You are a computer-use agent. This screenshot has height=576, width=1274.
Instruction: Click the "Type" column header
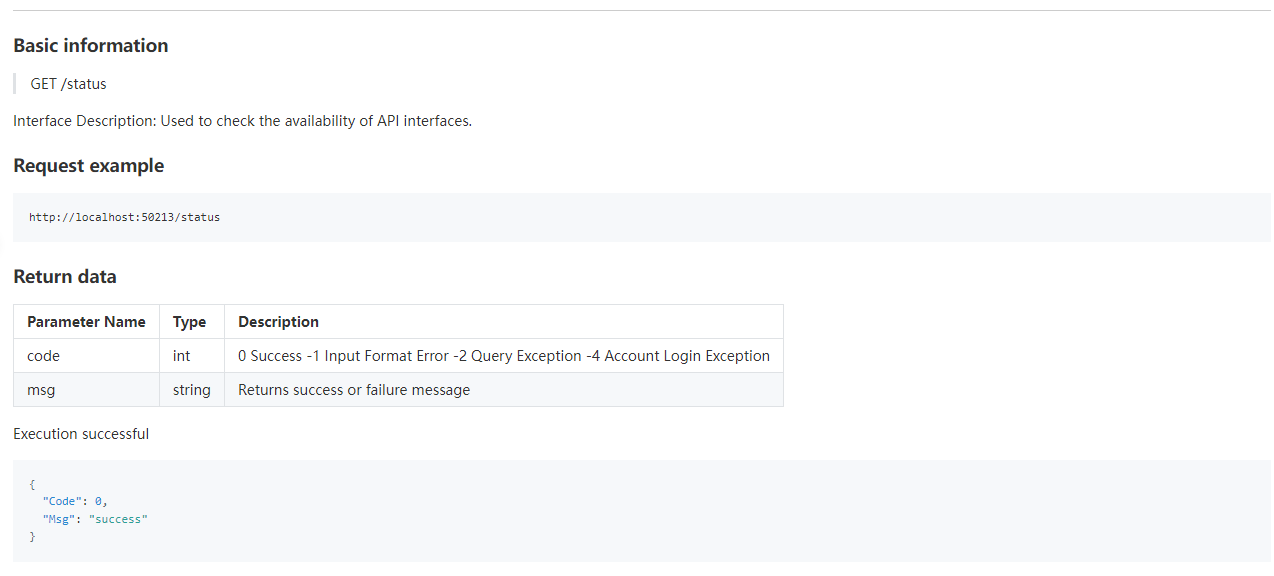(189, 322)
